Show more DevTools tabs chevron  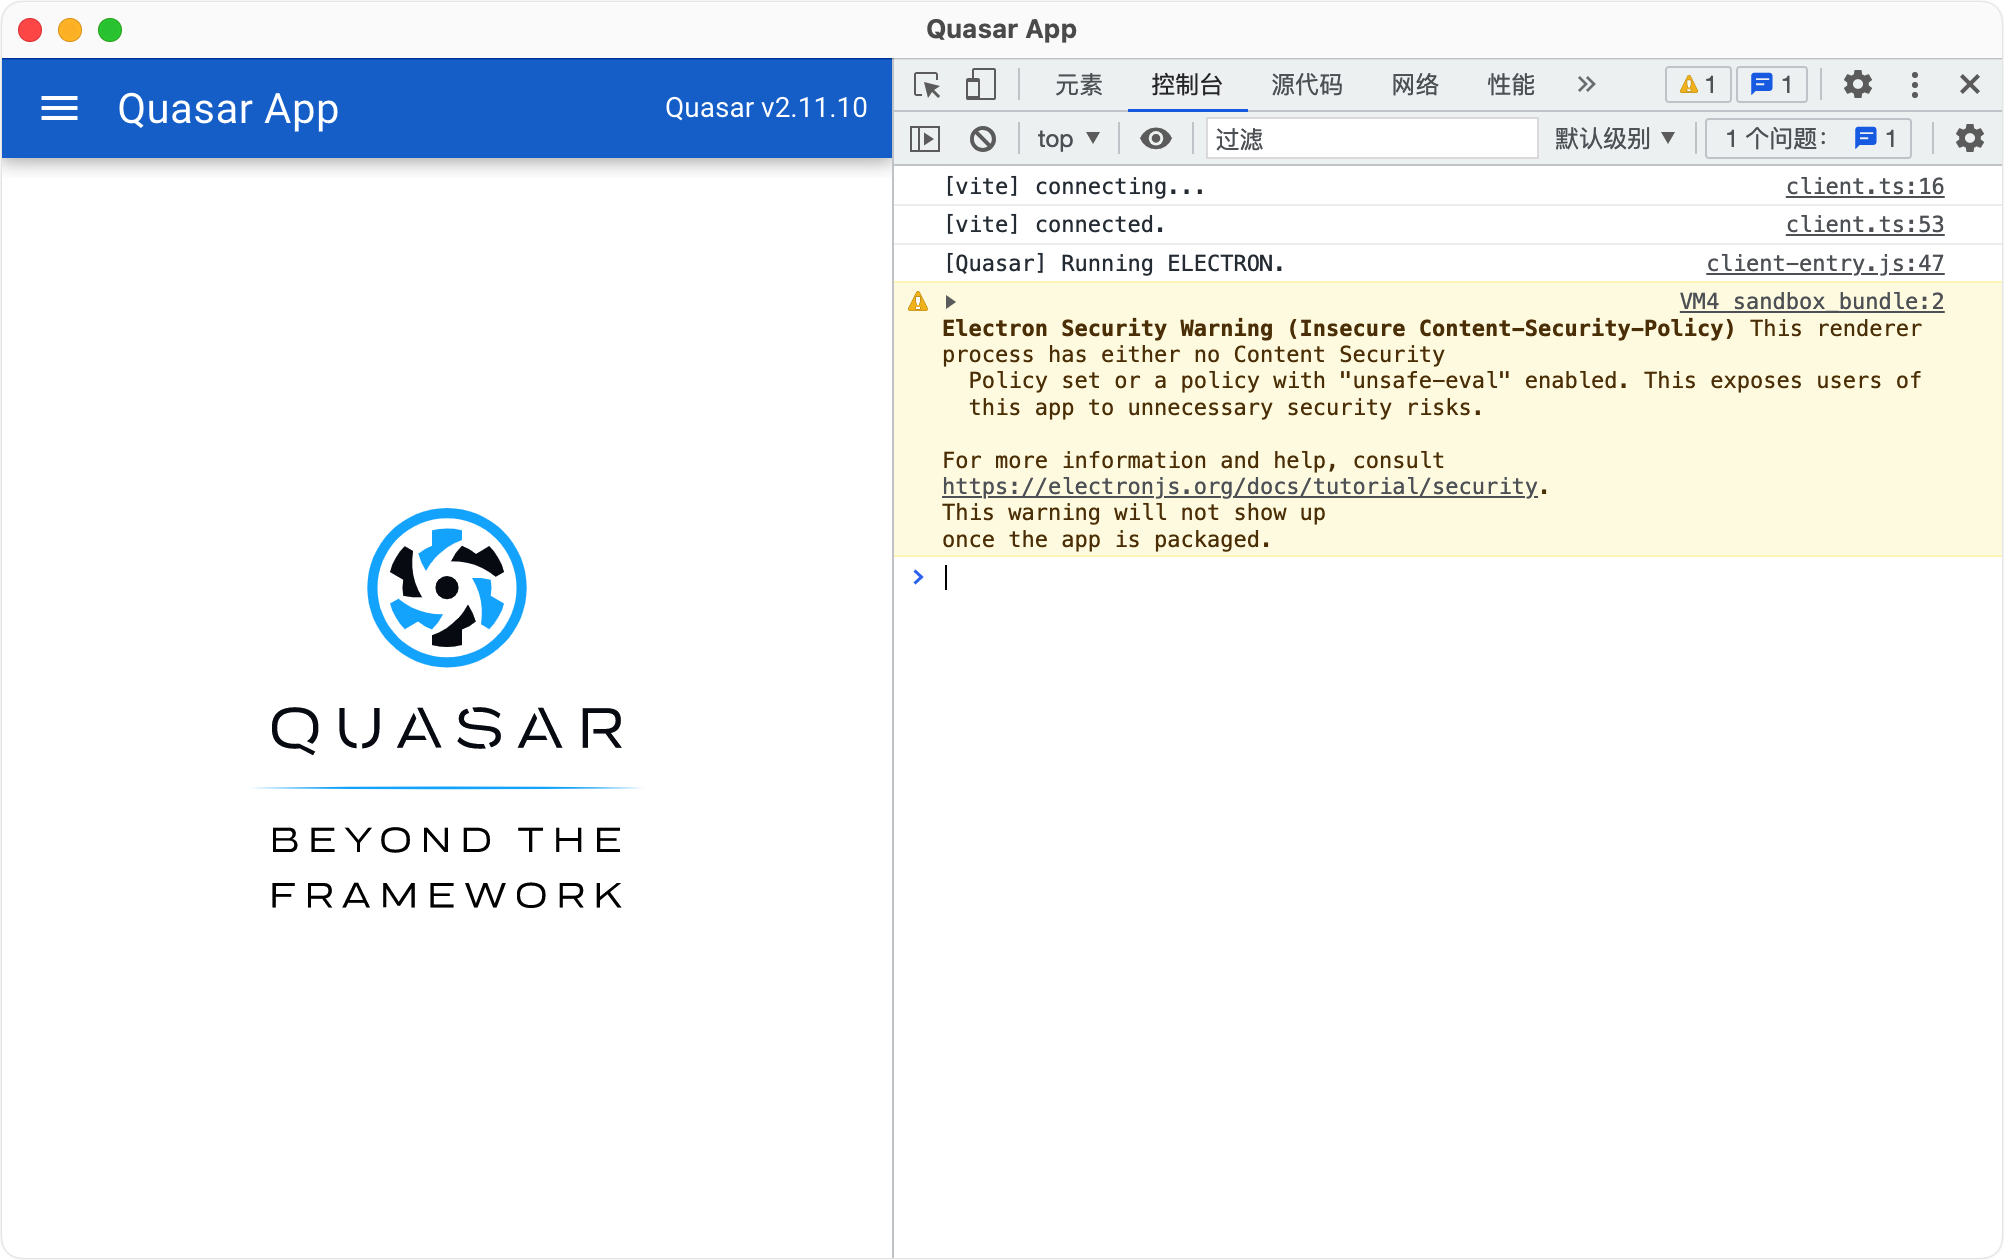coord(1586,85)
